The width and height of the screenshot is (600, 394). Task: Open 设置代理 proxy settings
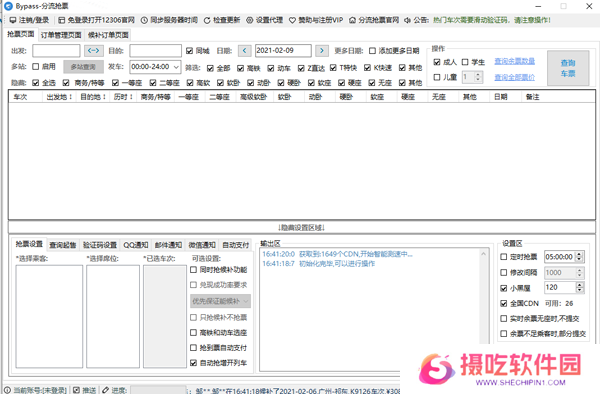[264, 20]
